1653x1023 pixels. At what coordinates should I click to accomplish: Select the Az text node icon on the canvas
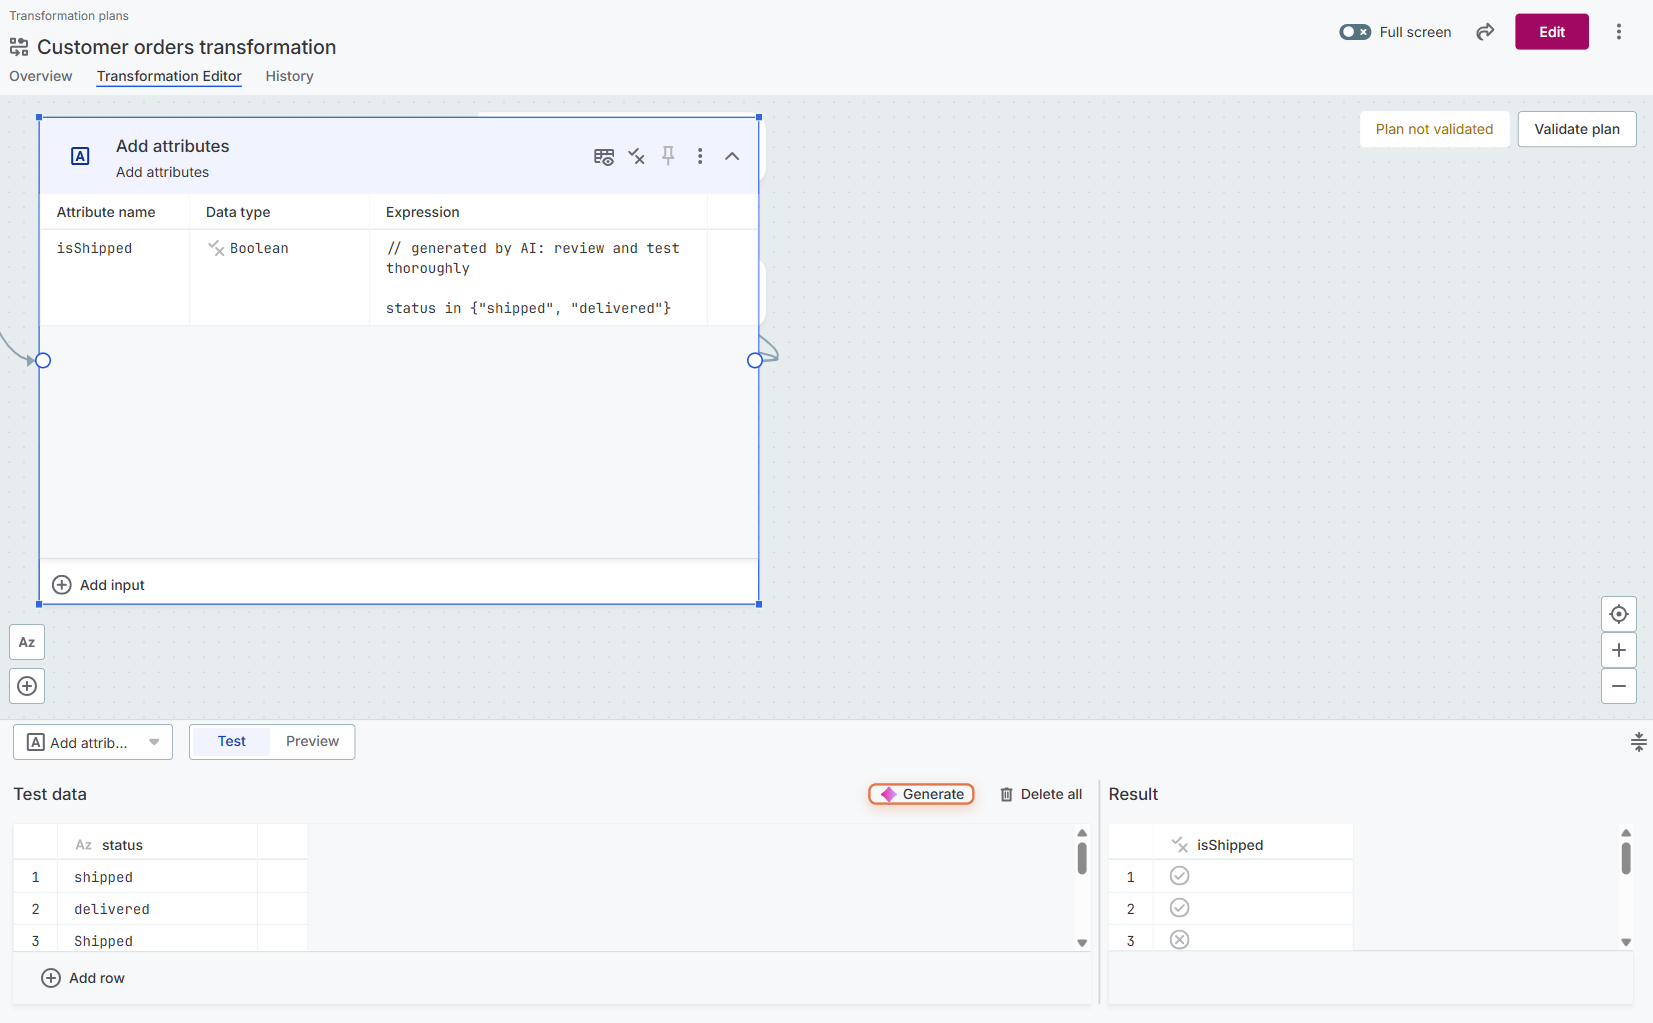click(27, 642)
